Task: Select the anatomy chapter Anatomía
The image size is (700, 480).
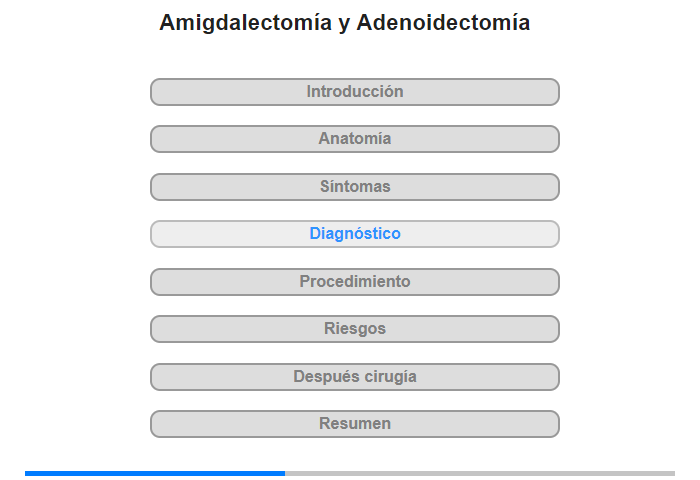Action: click(x=354, y=139)
